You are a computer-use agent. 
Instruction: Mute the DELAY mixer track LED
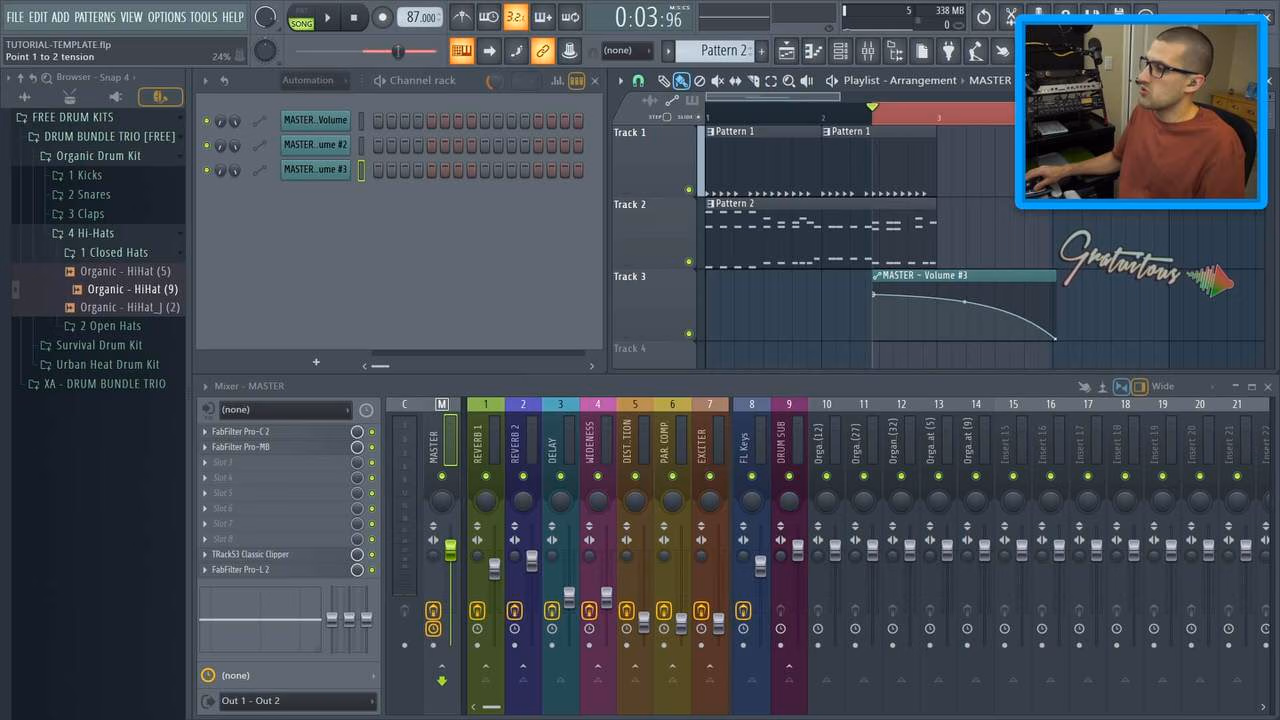560,476
